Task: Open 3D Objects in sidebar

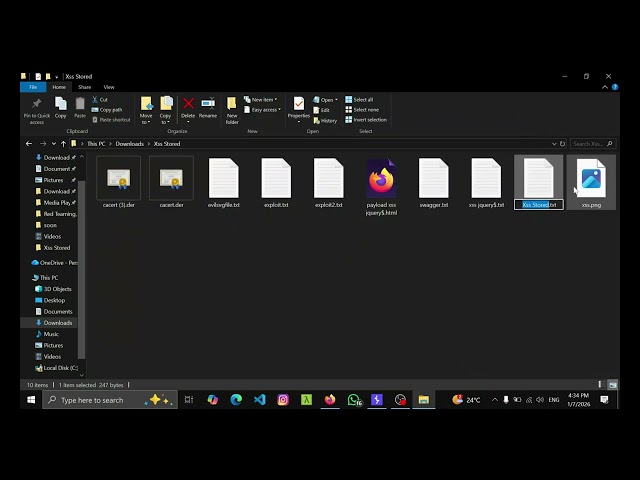Action: point(53,289)
